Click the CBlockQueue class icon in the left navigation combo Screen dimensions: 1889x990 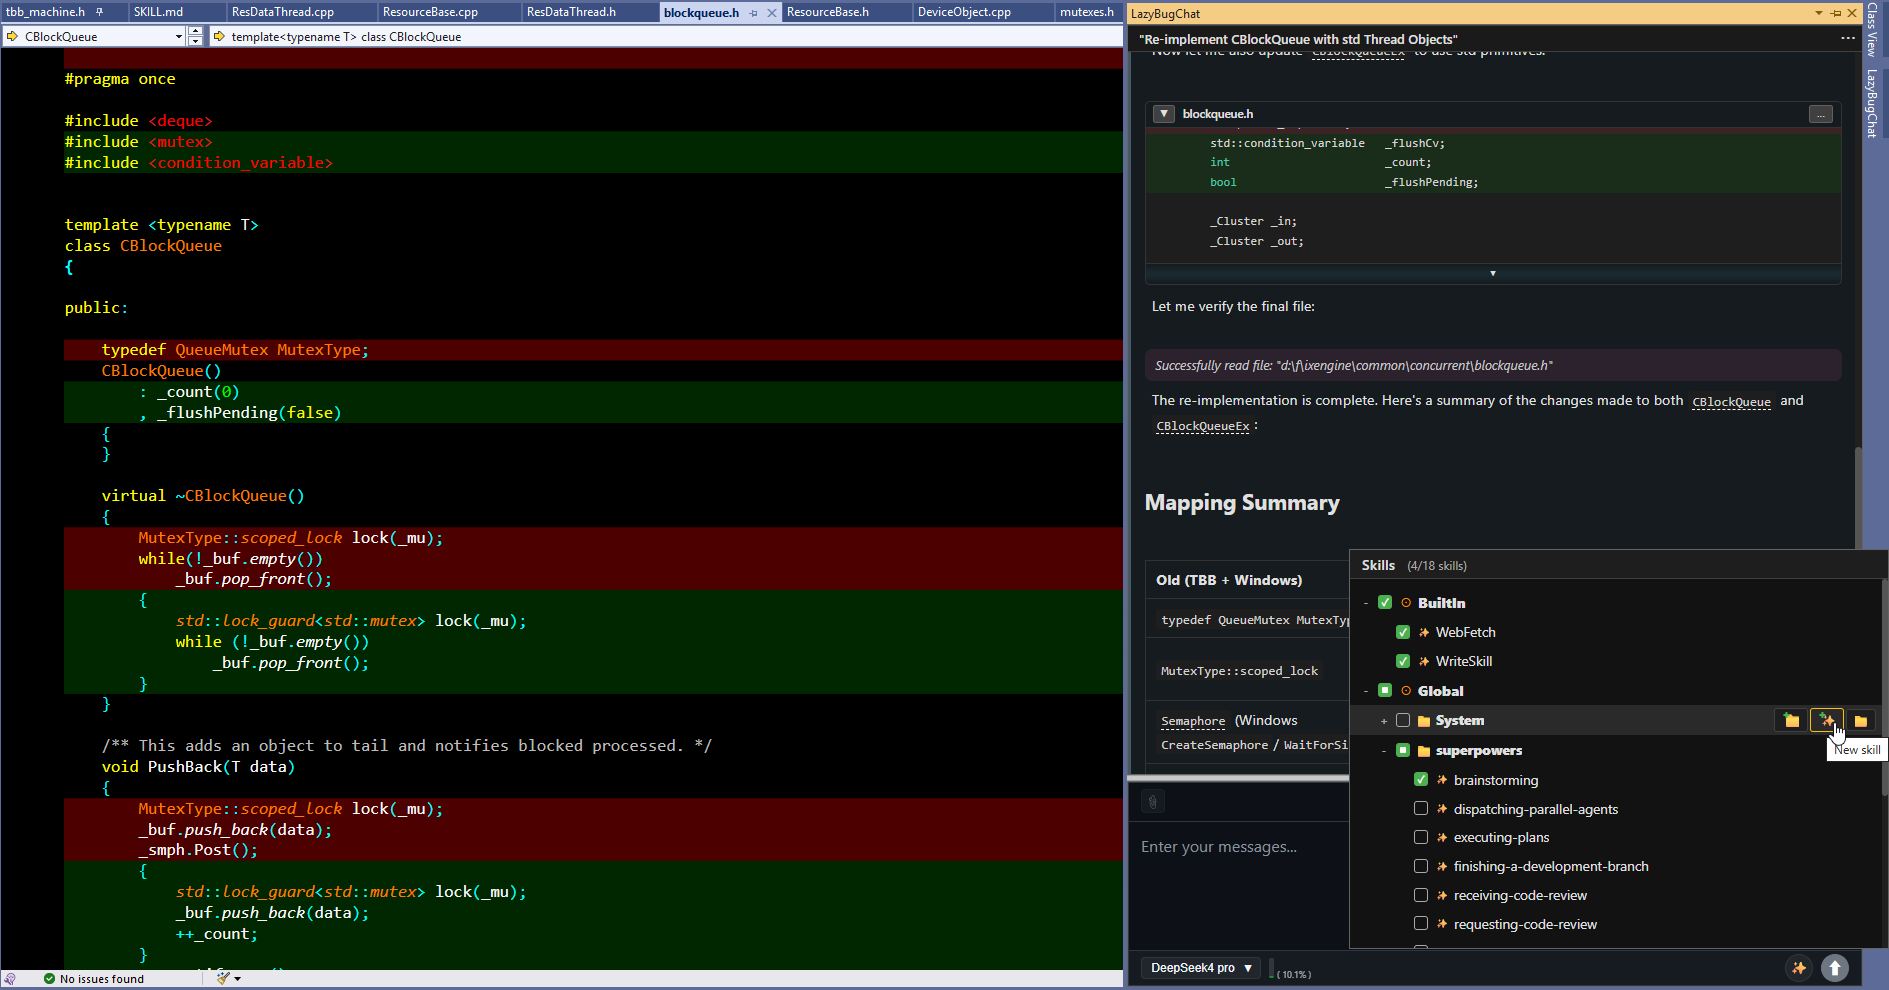click(12, 36)
